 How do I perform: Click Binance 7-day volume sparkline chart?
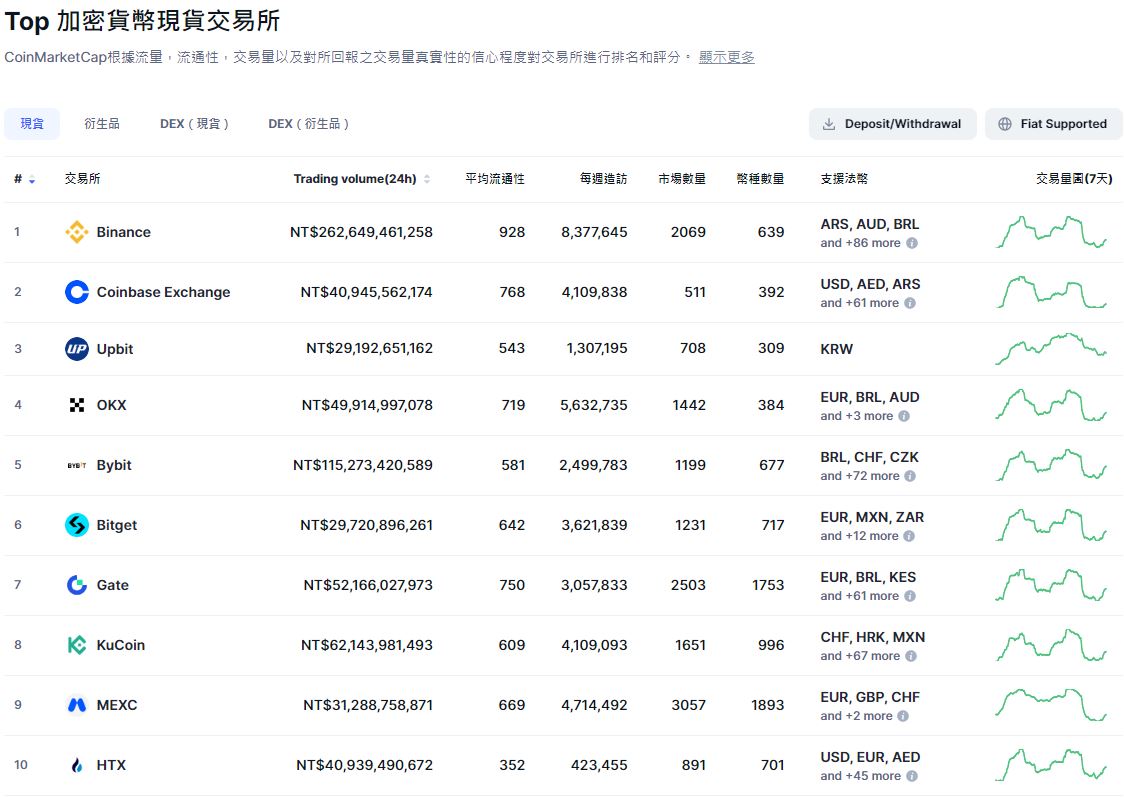(1052, 232)
